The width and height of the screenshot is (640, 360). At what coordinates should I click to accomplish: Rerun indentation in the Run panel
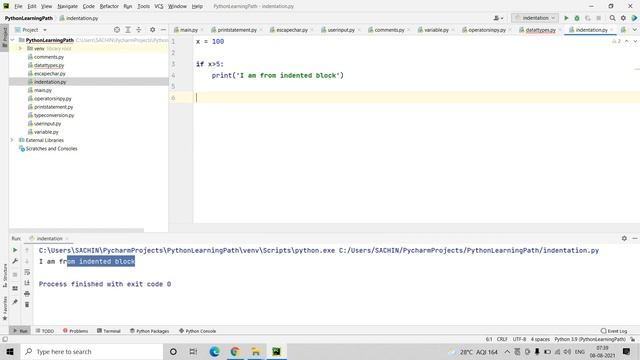[15, 250]
